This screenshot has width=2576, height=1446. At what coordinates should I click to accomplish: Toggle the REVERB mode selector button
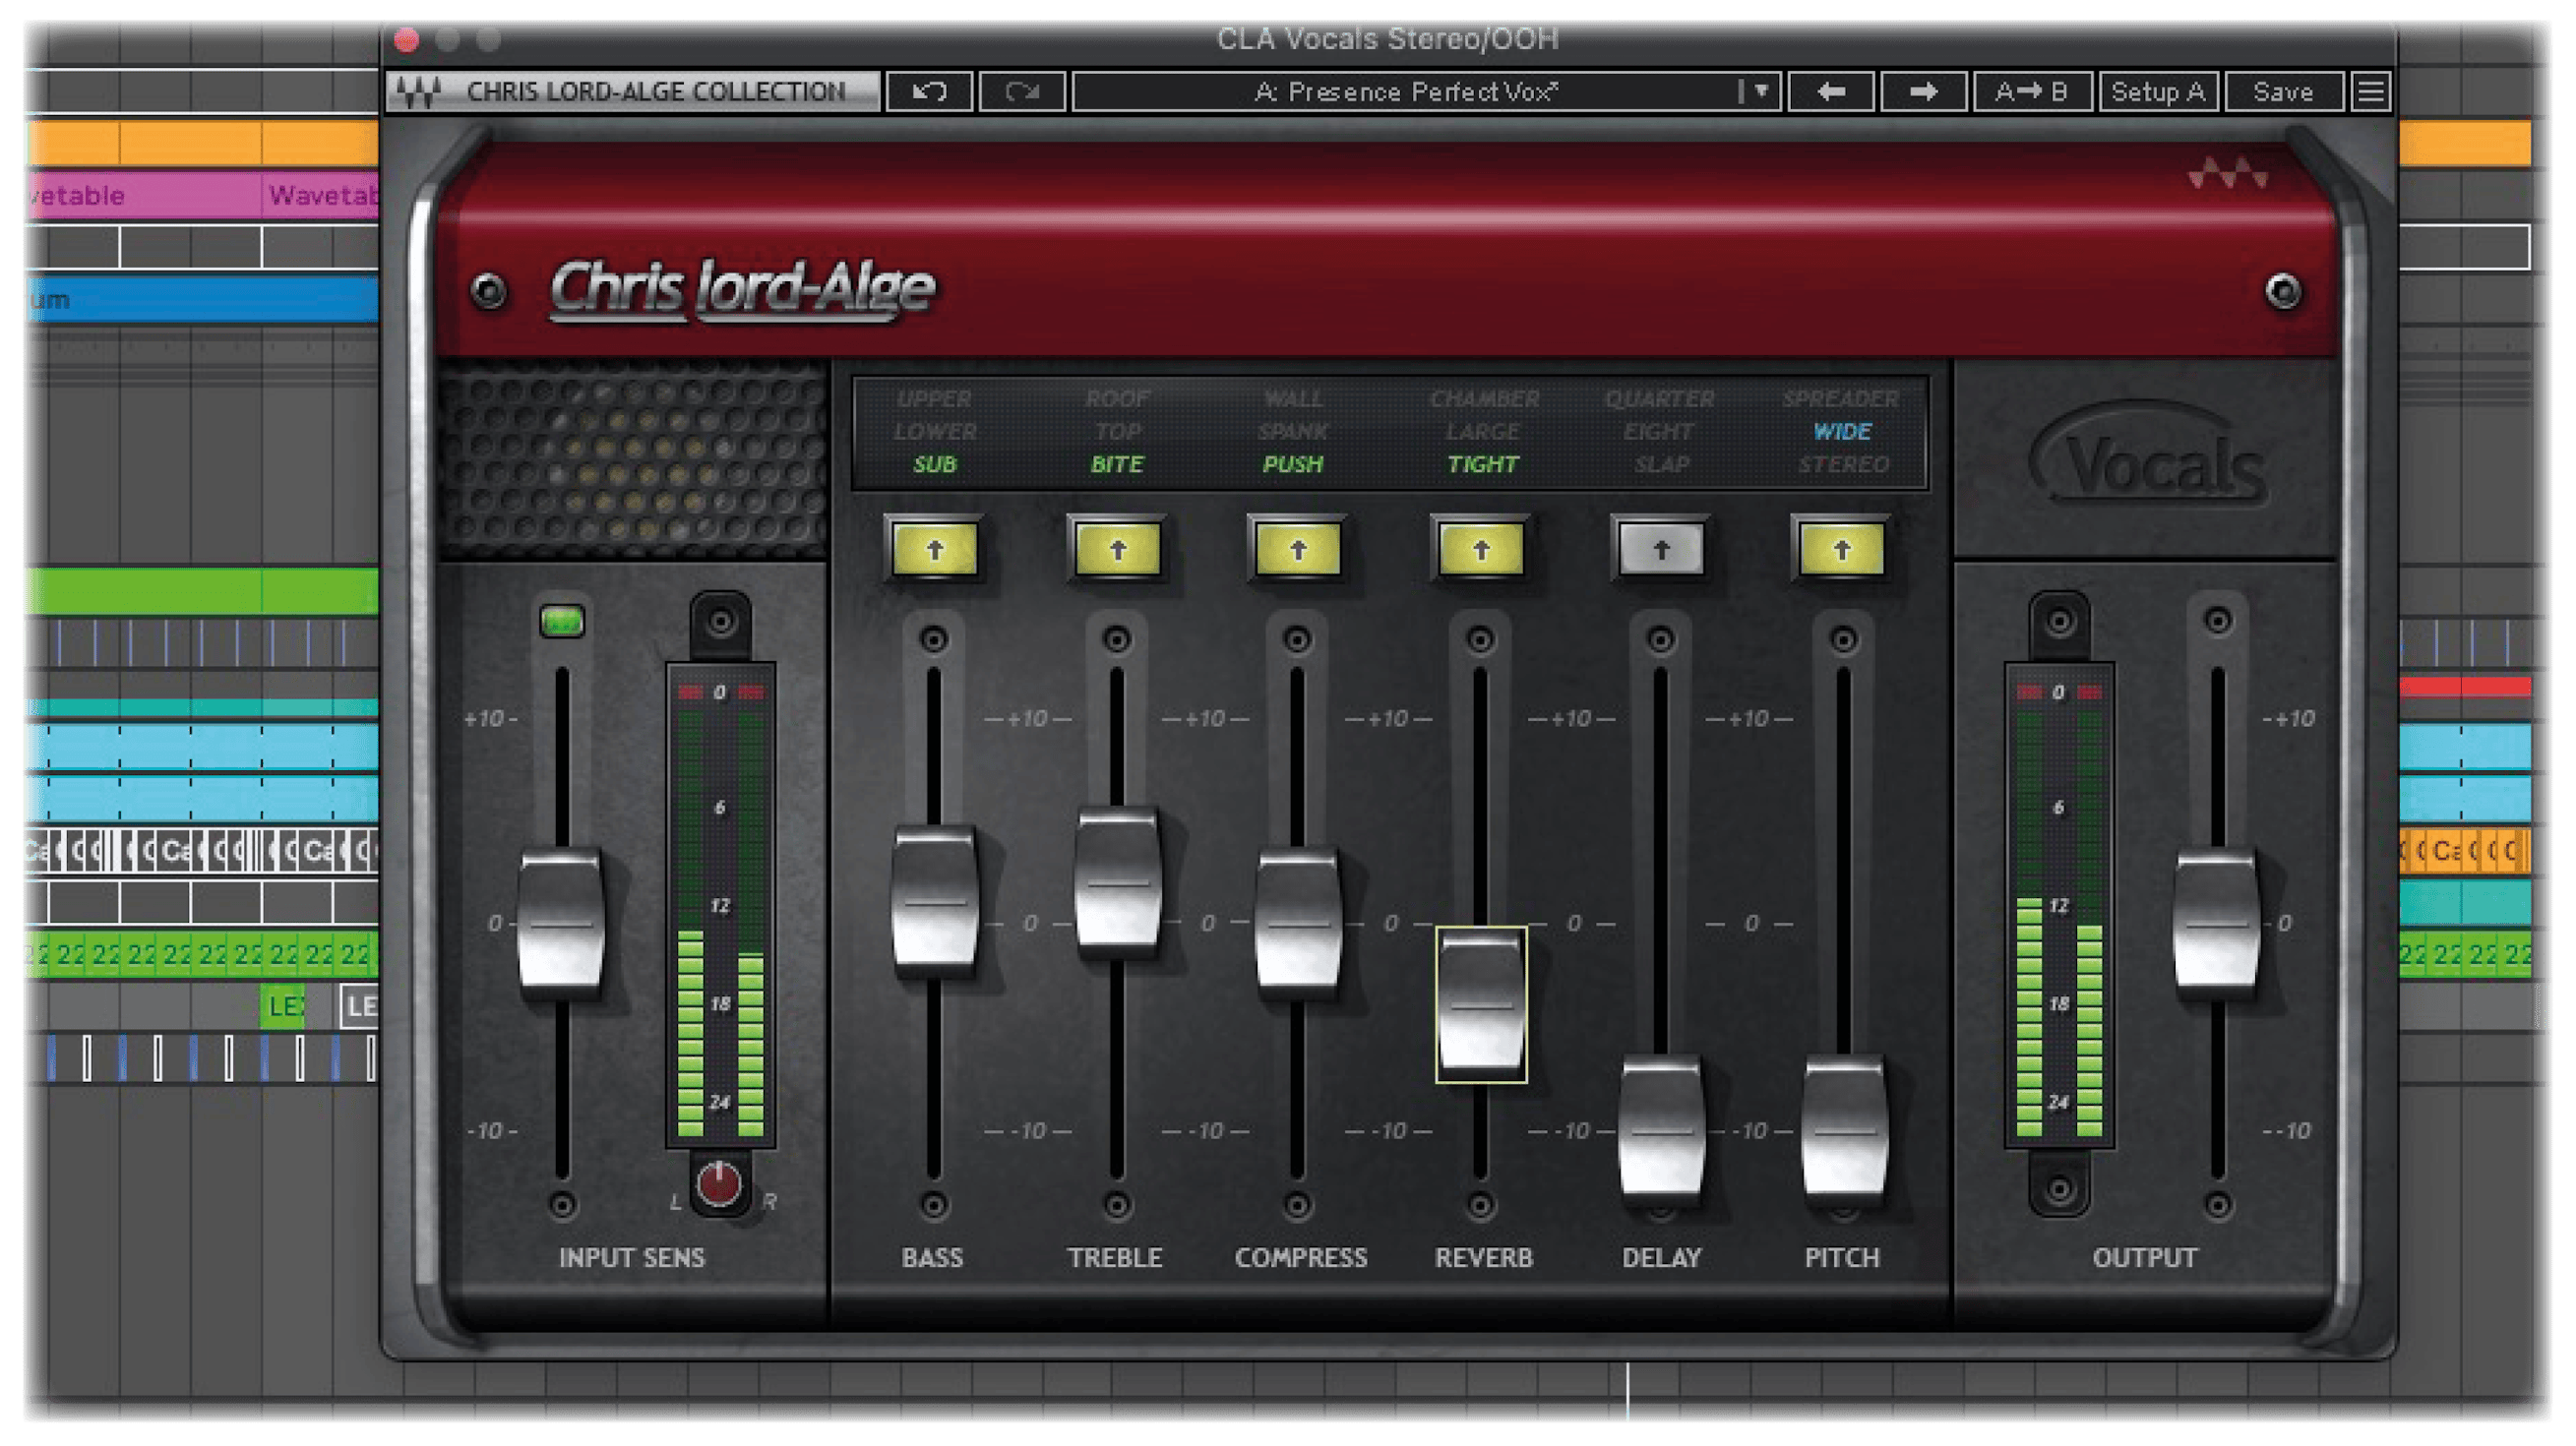coord(1481,549)
